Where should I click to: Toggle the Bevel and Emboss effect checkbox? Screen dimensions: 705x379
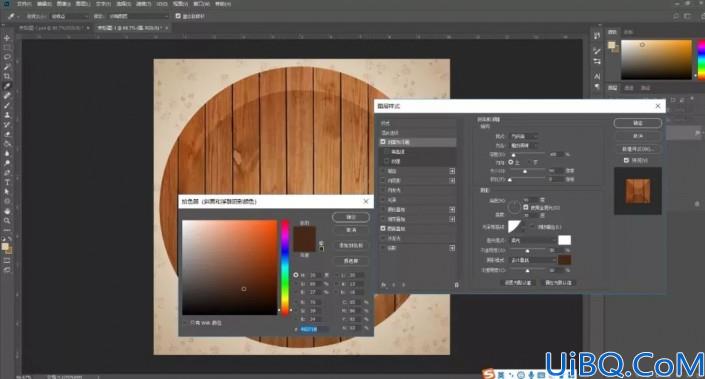point(383,142)
